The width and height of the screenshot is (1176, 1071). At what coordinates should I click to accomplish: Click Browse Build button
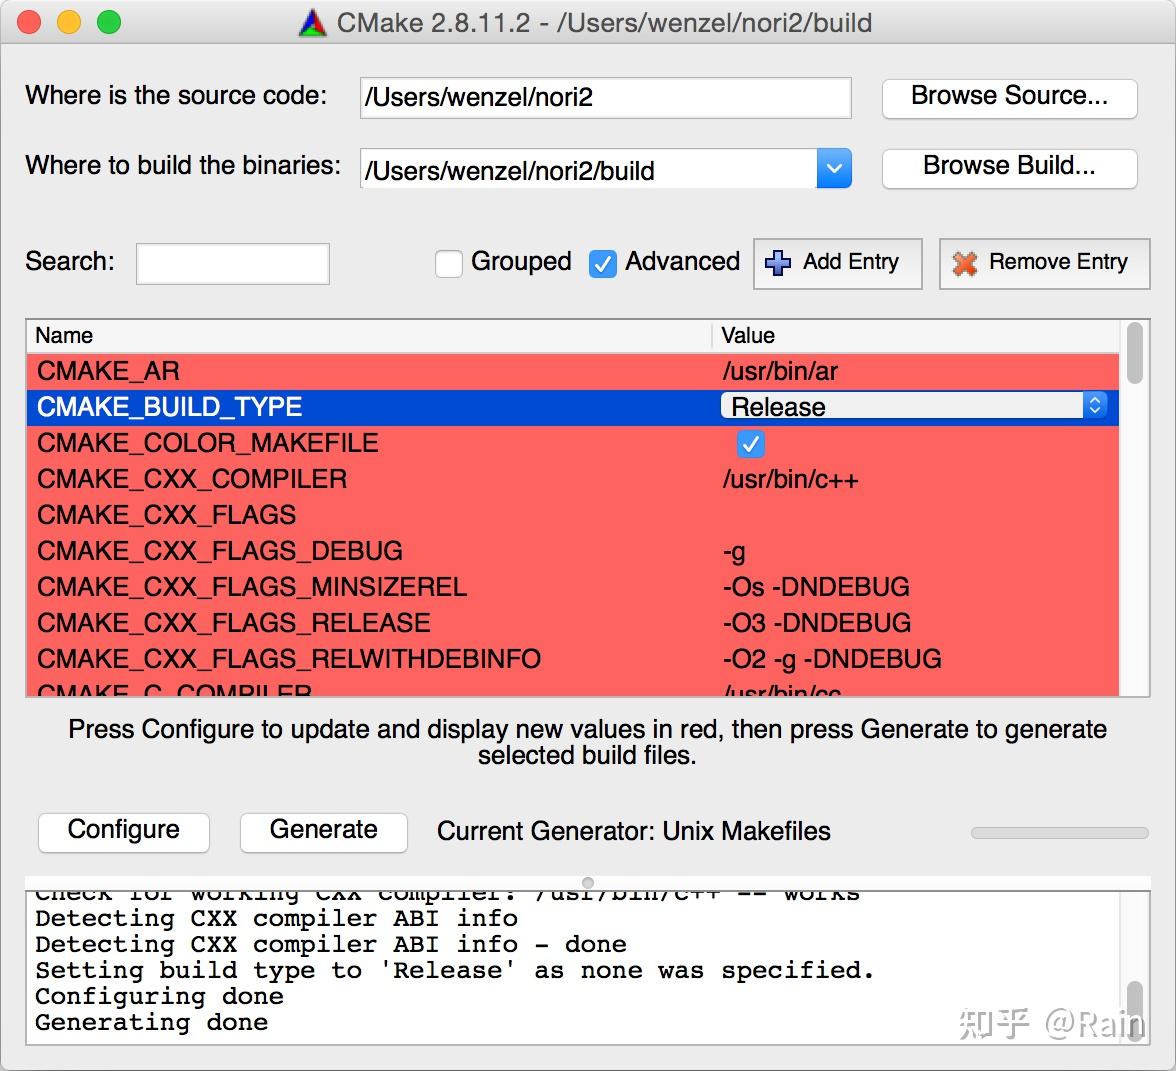(1008, 167)
